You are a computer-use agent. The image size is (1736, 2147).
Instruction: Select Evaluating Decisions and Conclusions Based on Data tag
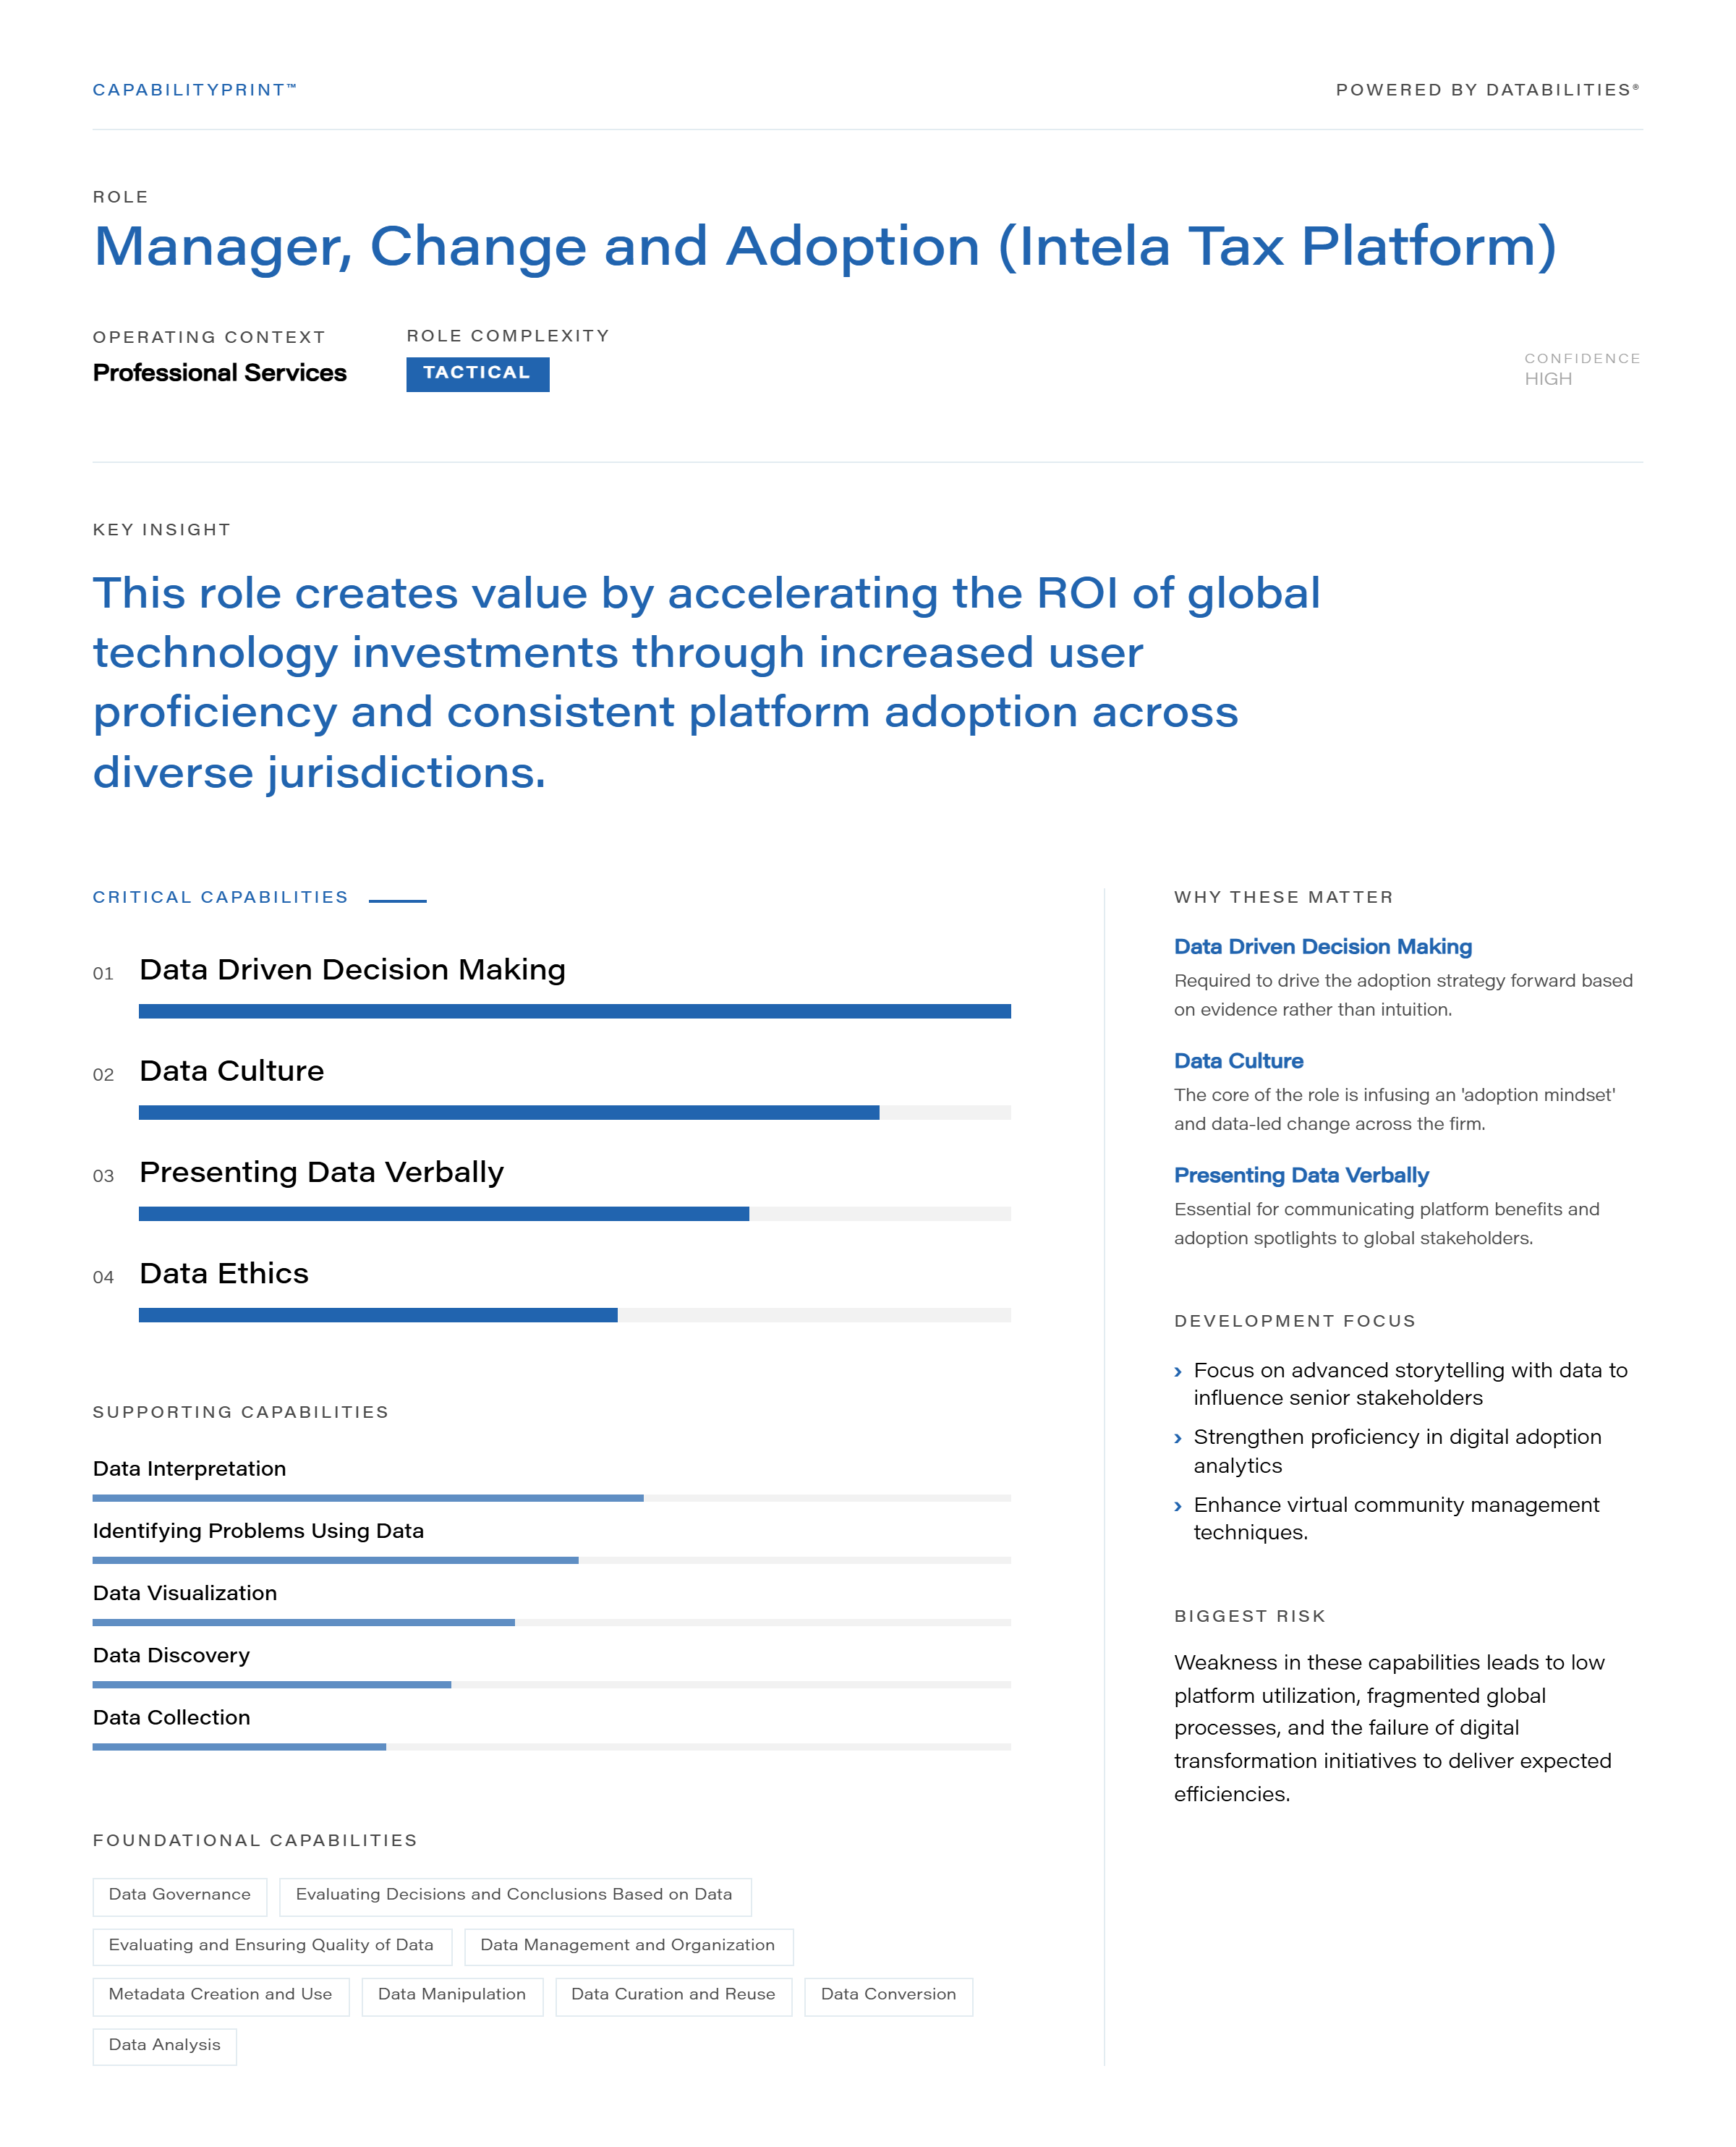(515, 1895)
